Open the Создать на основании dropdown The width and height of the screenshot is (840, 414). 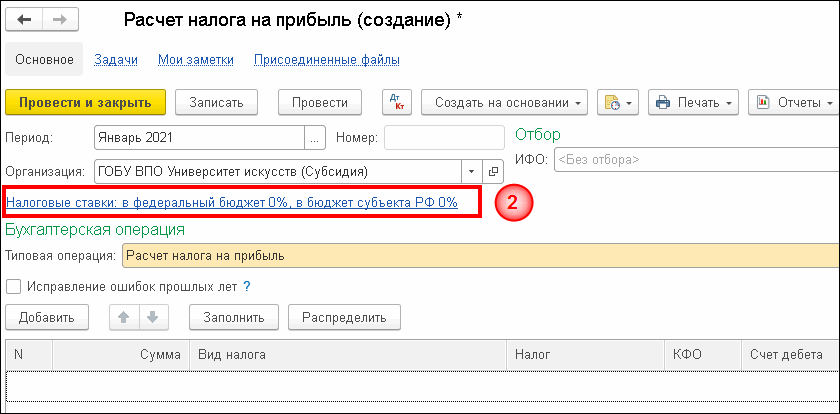(x=503, y=102)
